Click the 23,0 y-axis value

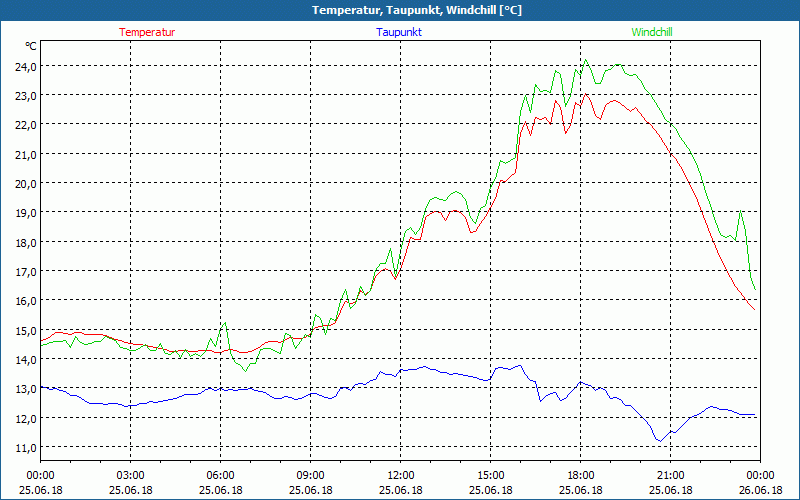click(x=26, y=95)
